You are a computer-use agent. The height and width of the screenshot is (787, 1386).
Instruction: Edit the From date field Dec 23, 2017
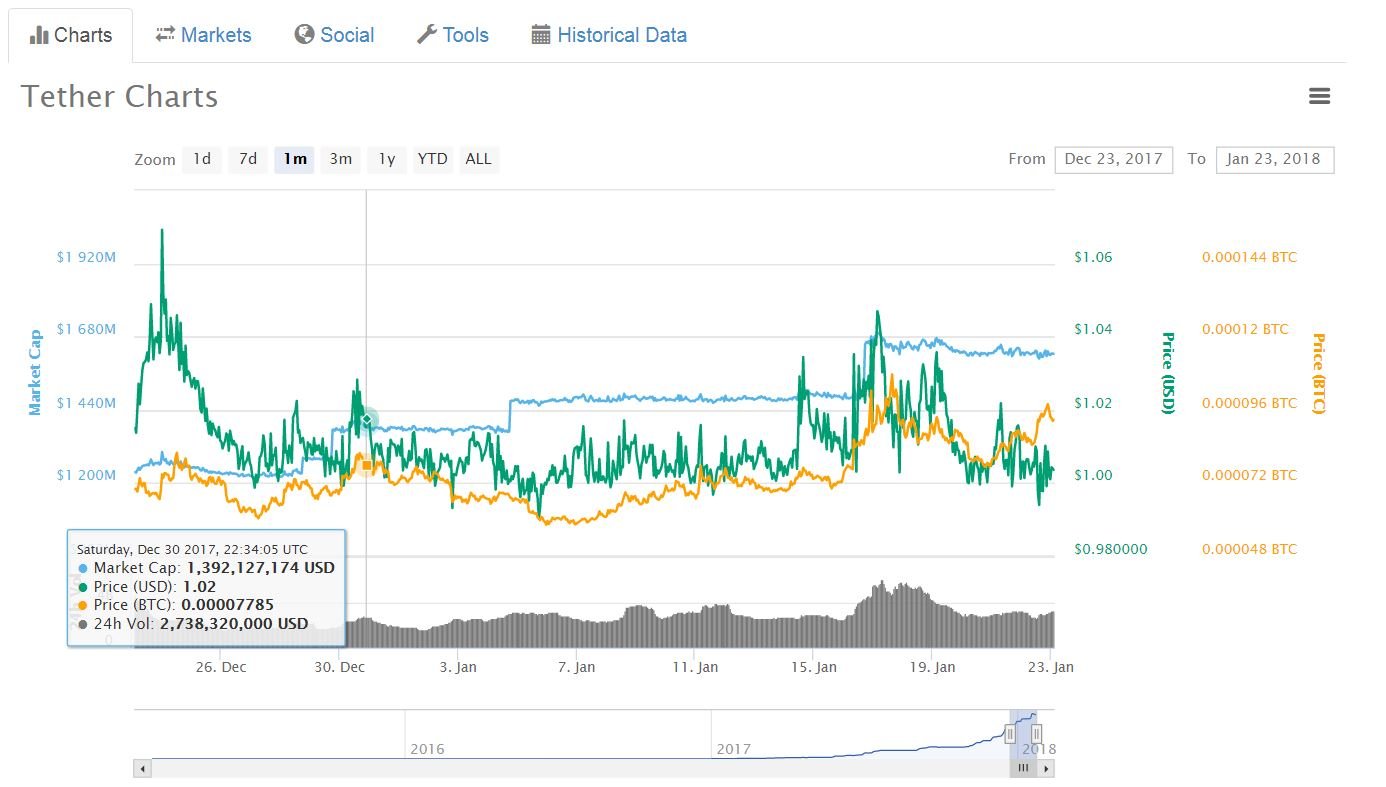(x=1113, y=159)
